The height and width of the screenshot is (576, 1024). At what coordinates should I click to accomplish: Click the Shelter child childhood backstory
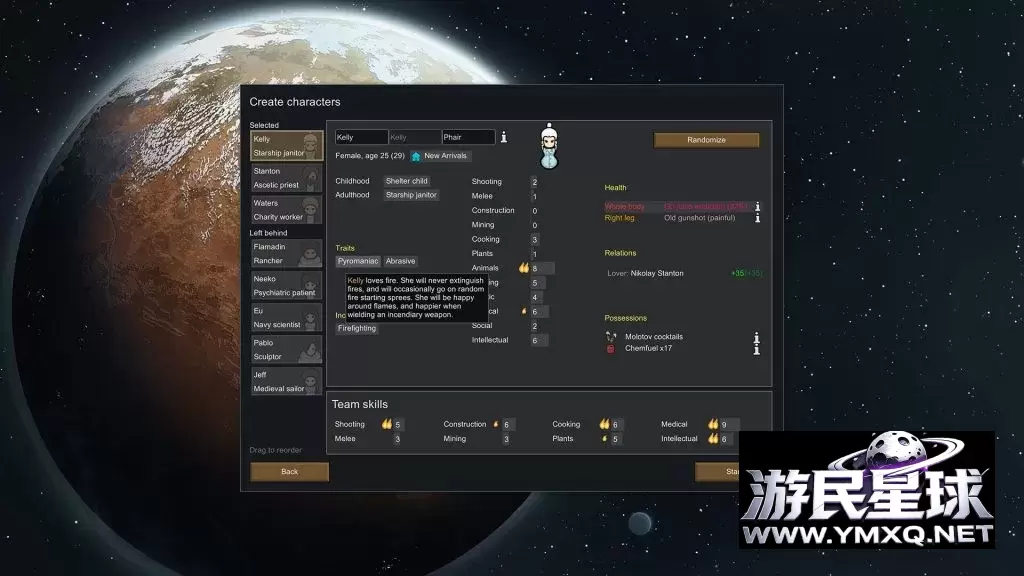(406, 181)
